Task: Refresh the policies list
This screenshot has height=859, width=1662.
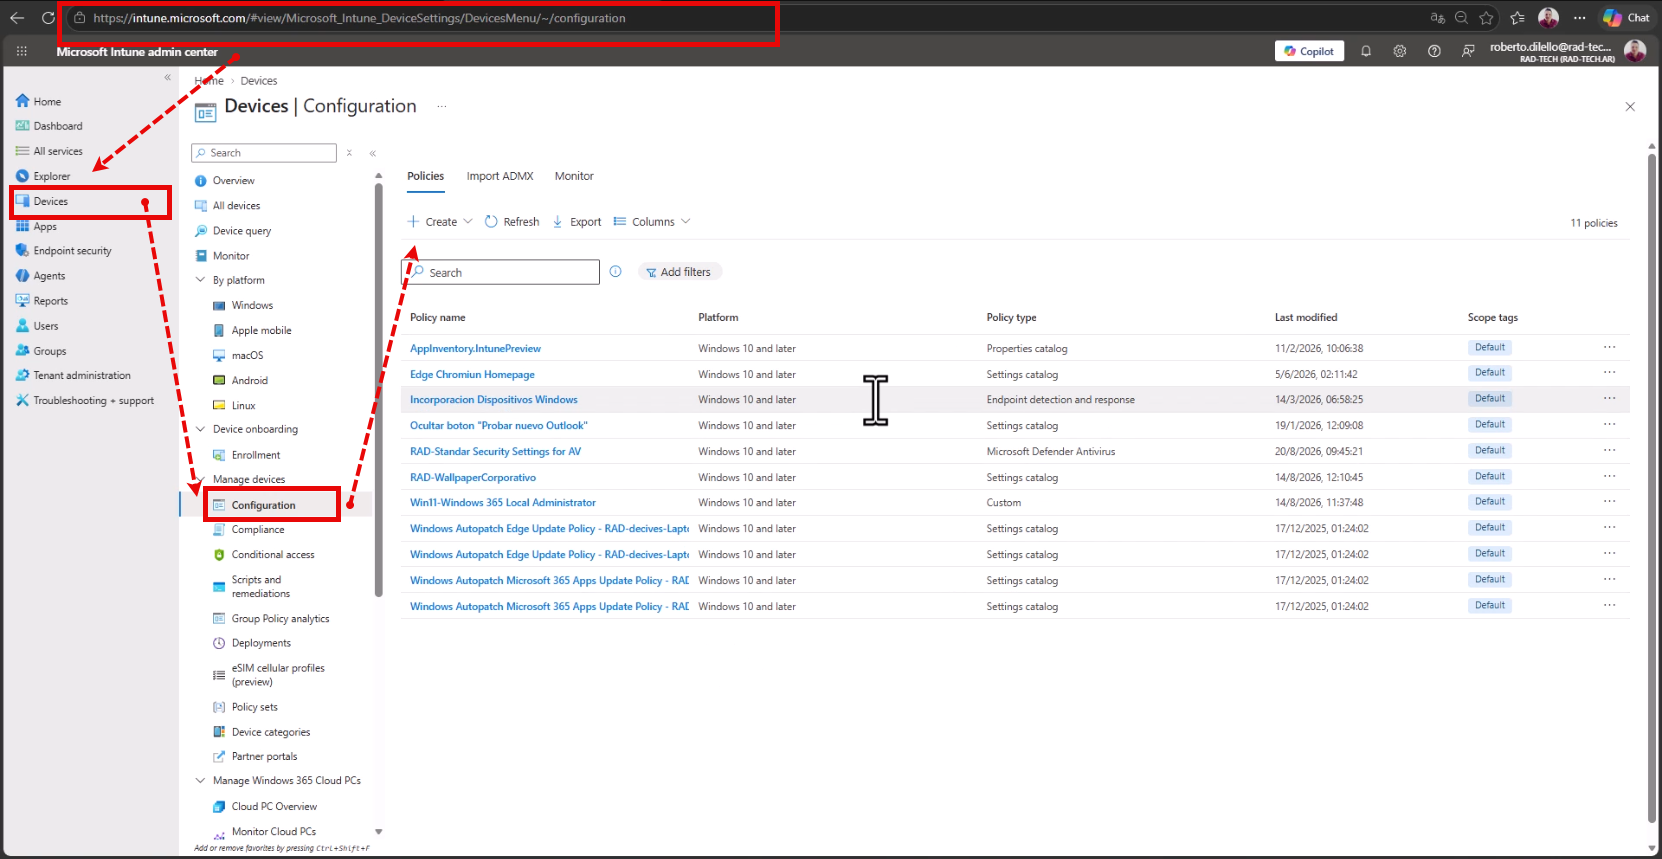Action: 512,222
